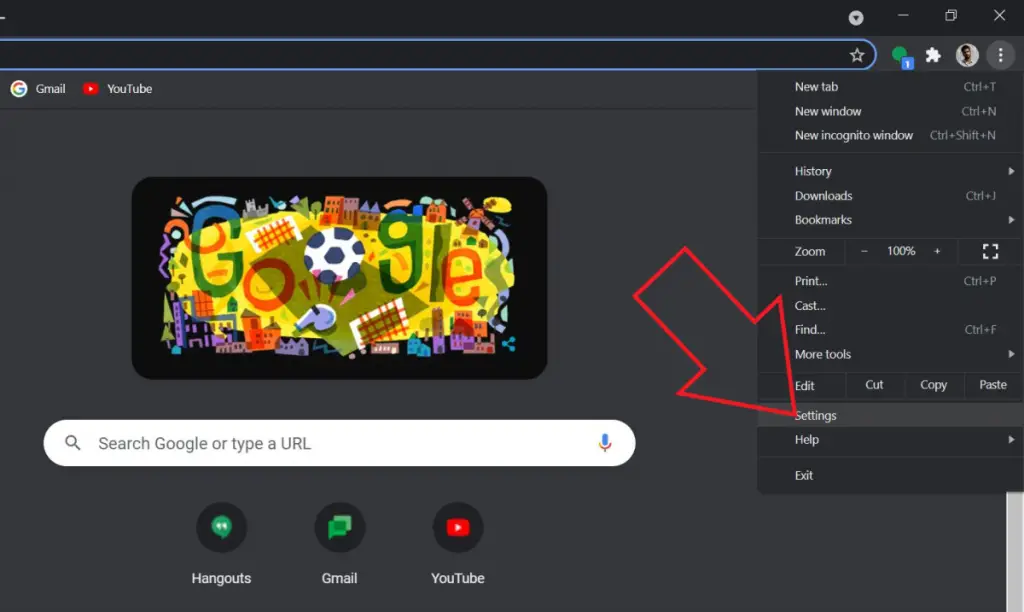Screen dimensions: 1024x612
Task: Click the Search Google or type a URL box
Action: pos(340,443)
